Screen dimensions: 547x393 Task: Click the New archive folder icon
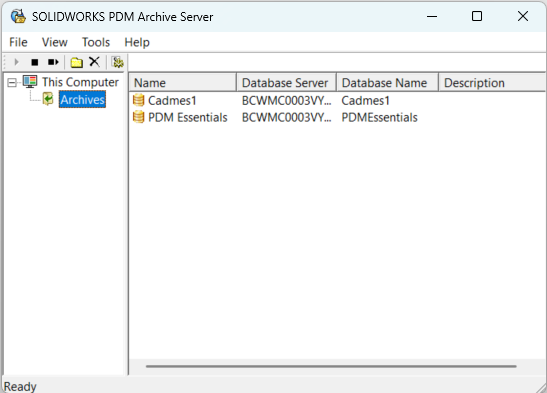76,62
